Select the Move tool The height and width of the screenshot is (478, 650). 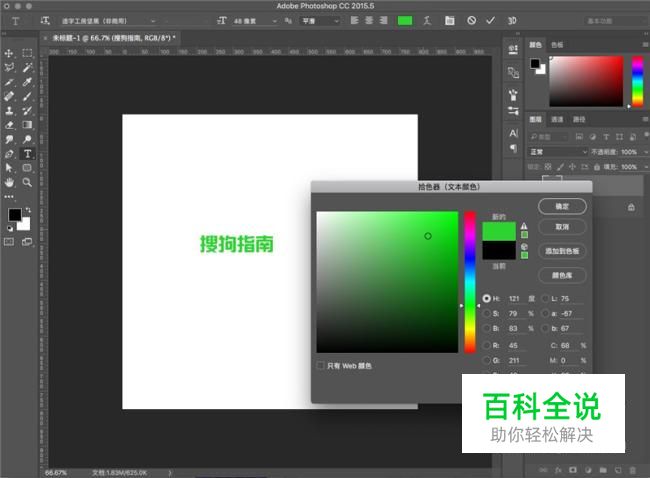tap(9, 53)
